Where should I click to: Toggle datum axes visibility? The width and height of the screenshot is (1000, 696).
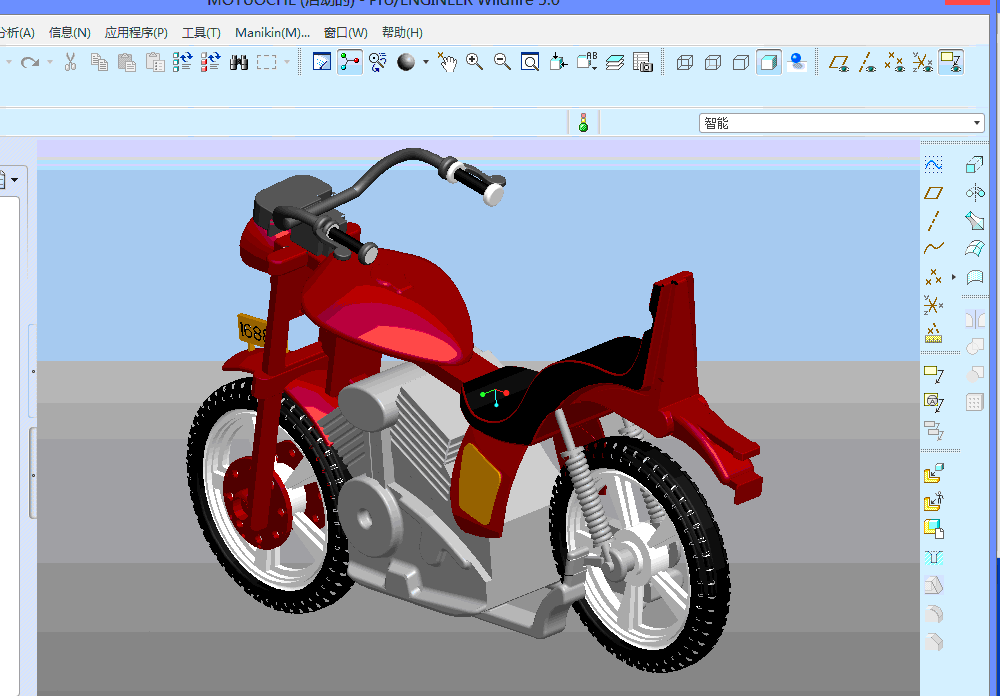coord(867,62)
